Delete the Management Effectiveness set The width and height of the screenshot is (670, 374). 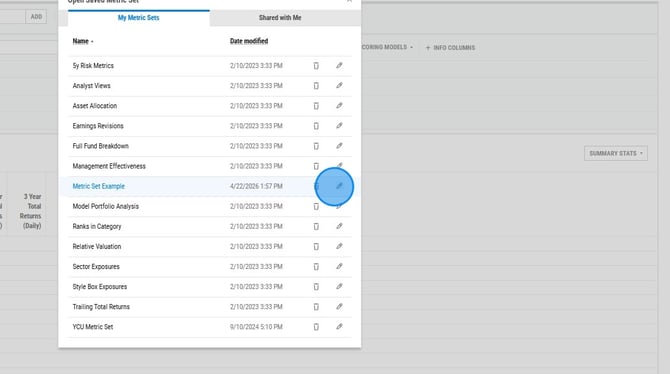(x=316, y=166)
